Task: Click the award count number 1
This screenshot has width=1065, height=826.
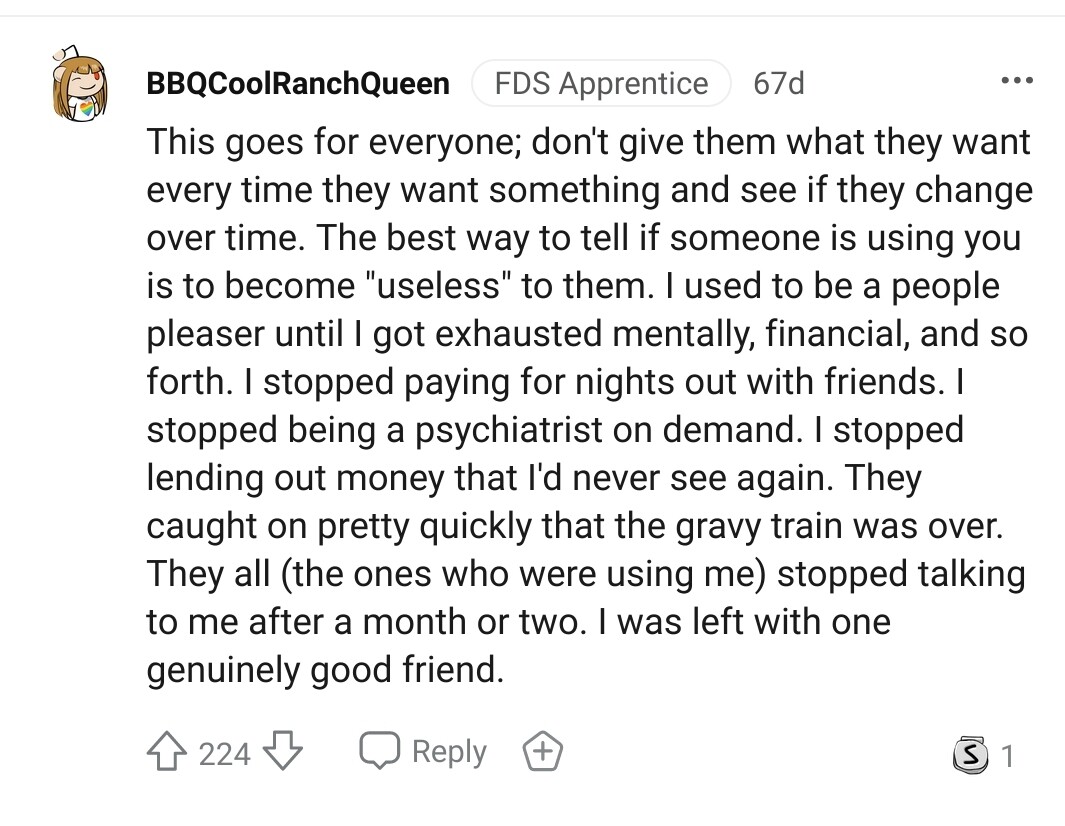Action: [1007, 757]
